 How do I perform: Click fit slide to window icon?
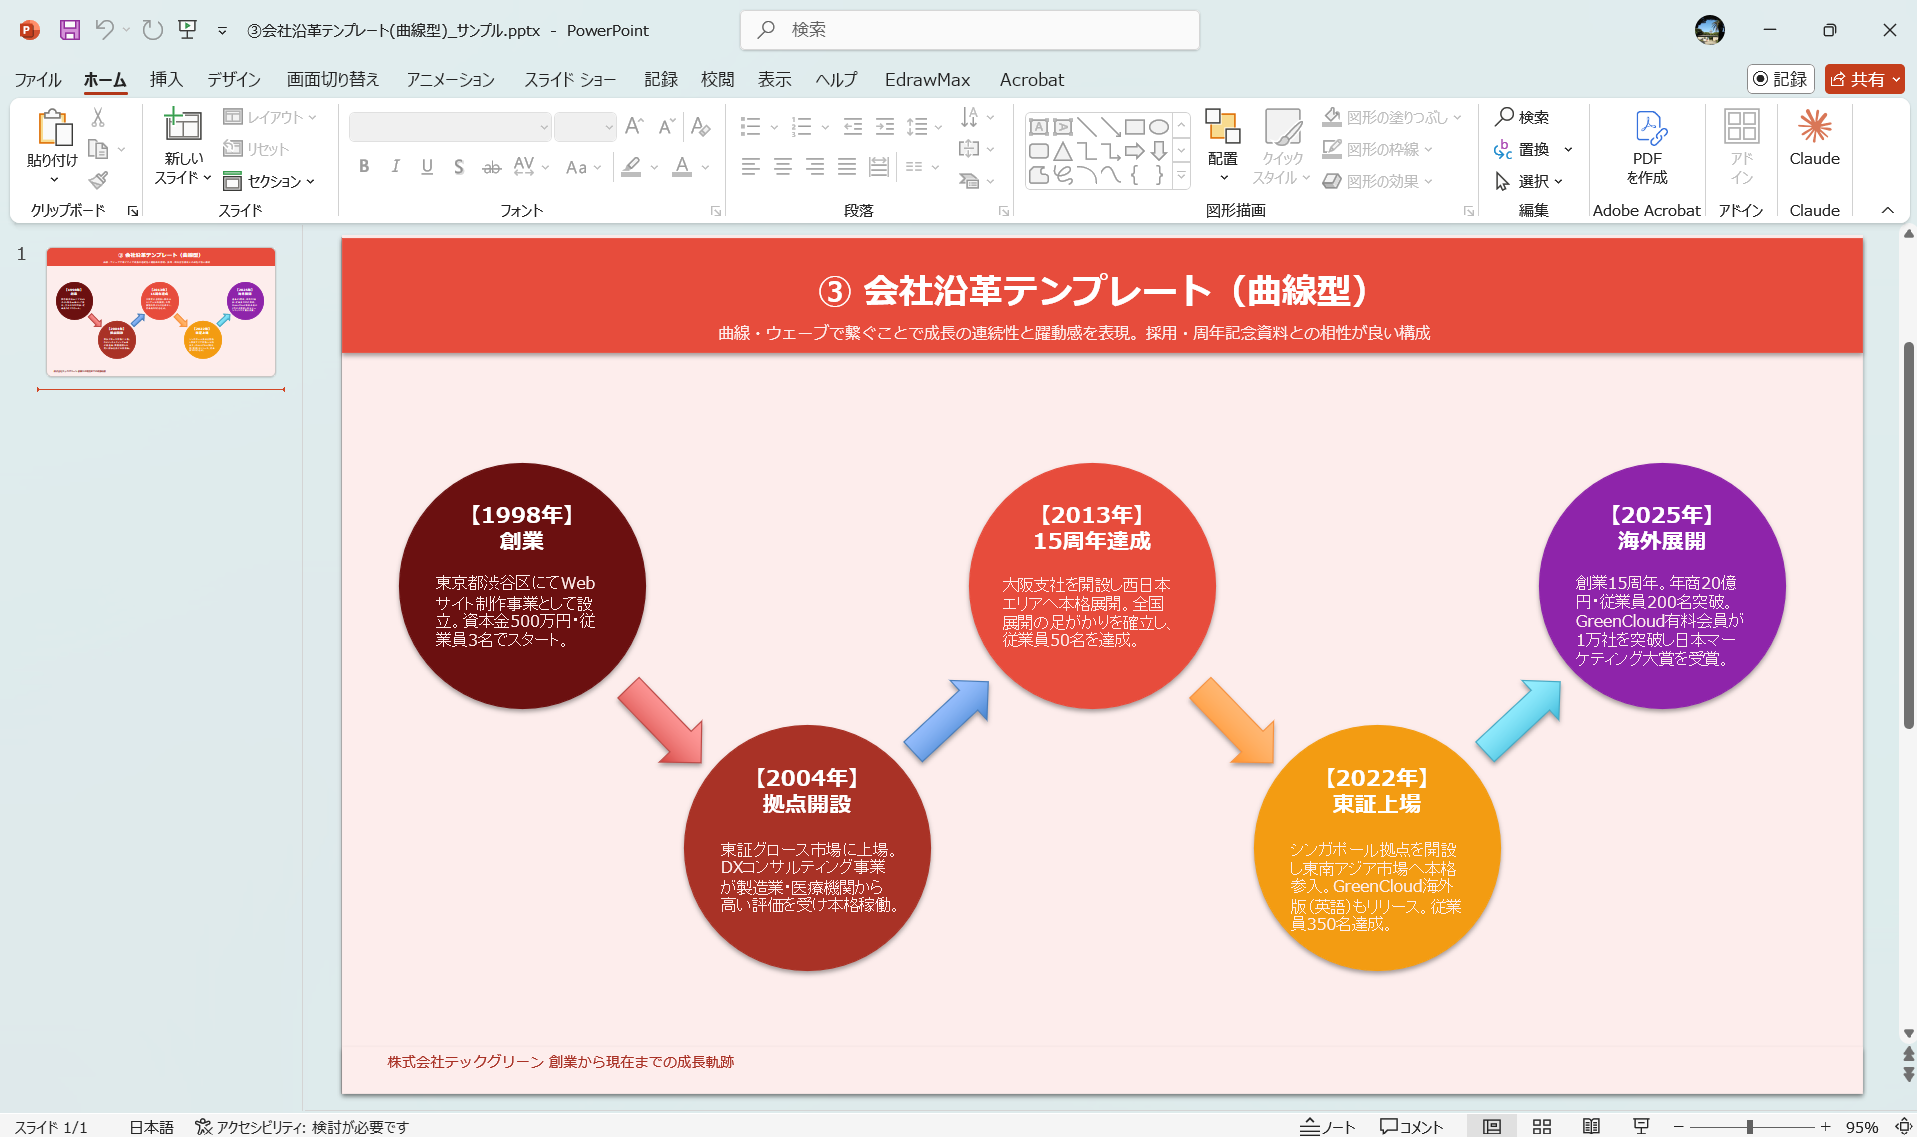tap(1903, 1126)
